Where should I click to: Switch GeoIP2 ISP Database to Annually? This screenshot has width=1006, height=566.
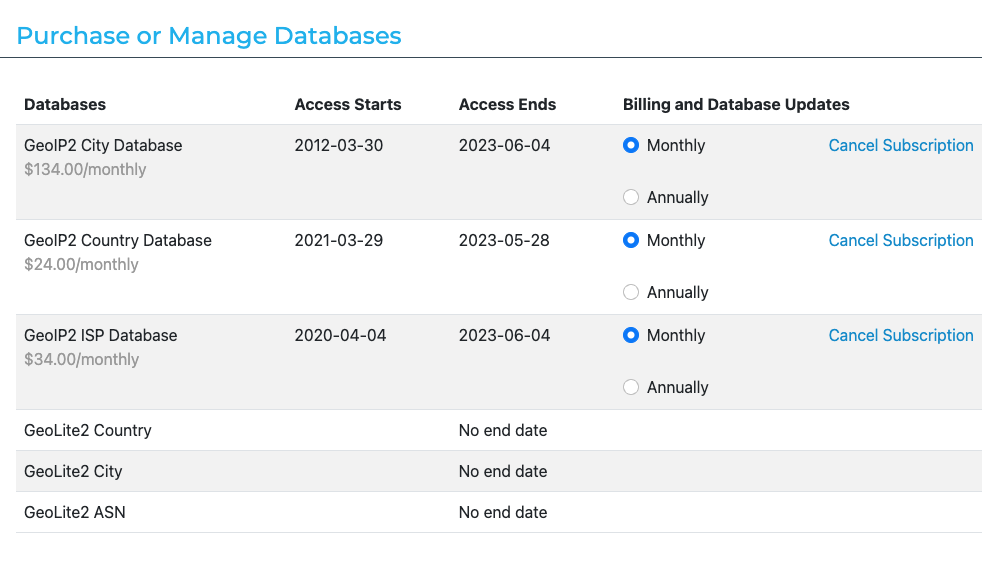[631, 388]
